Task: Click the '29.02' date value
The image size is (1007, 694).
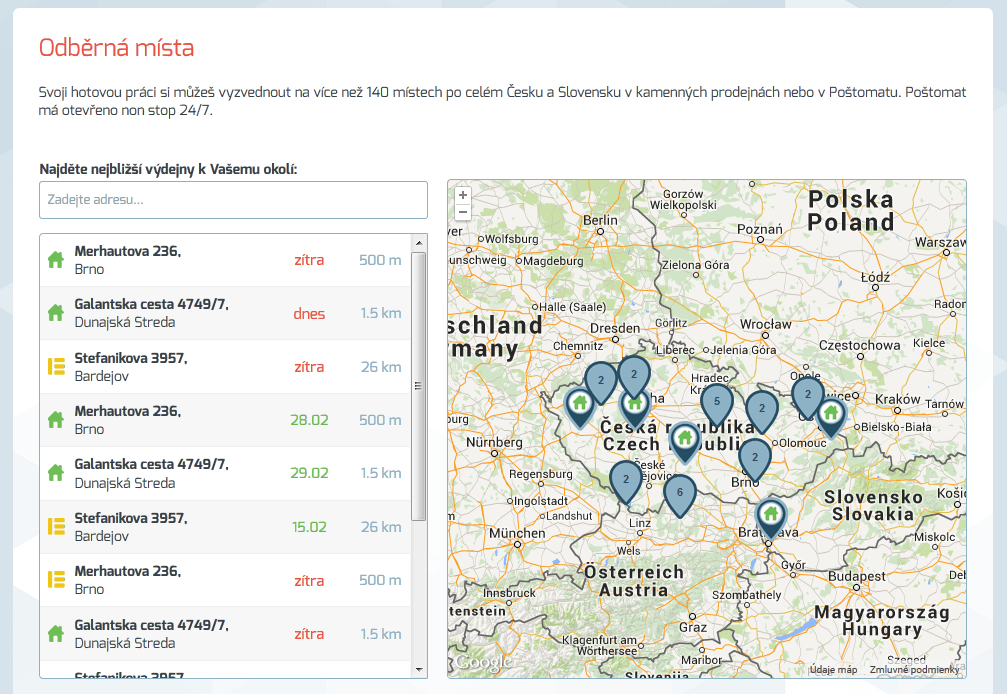Action: click(x=309, y=473)
